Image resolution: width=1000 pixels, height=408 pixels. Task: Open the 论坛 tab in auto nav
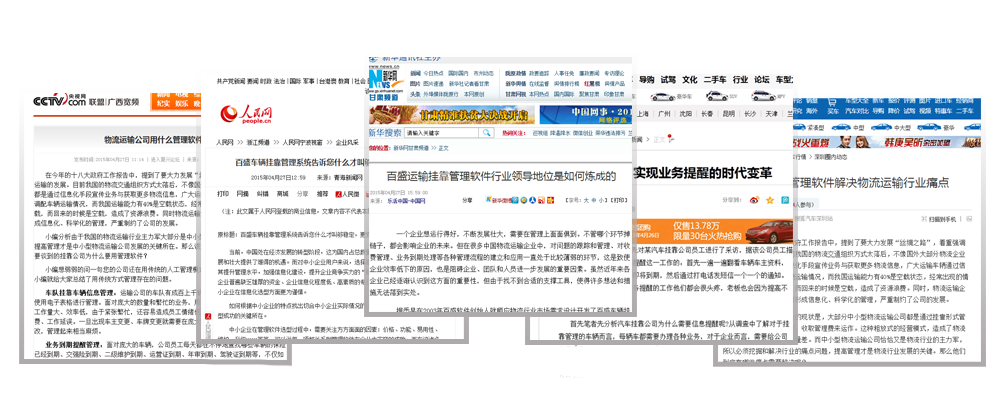(761, 80)
